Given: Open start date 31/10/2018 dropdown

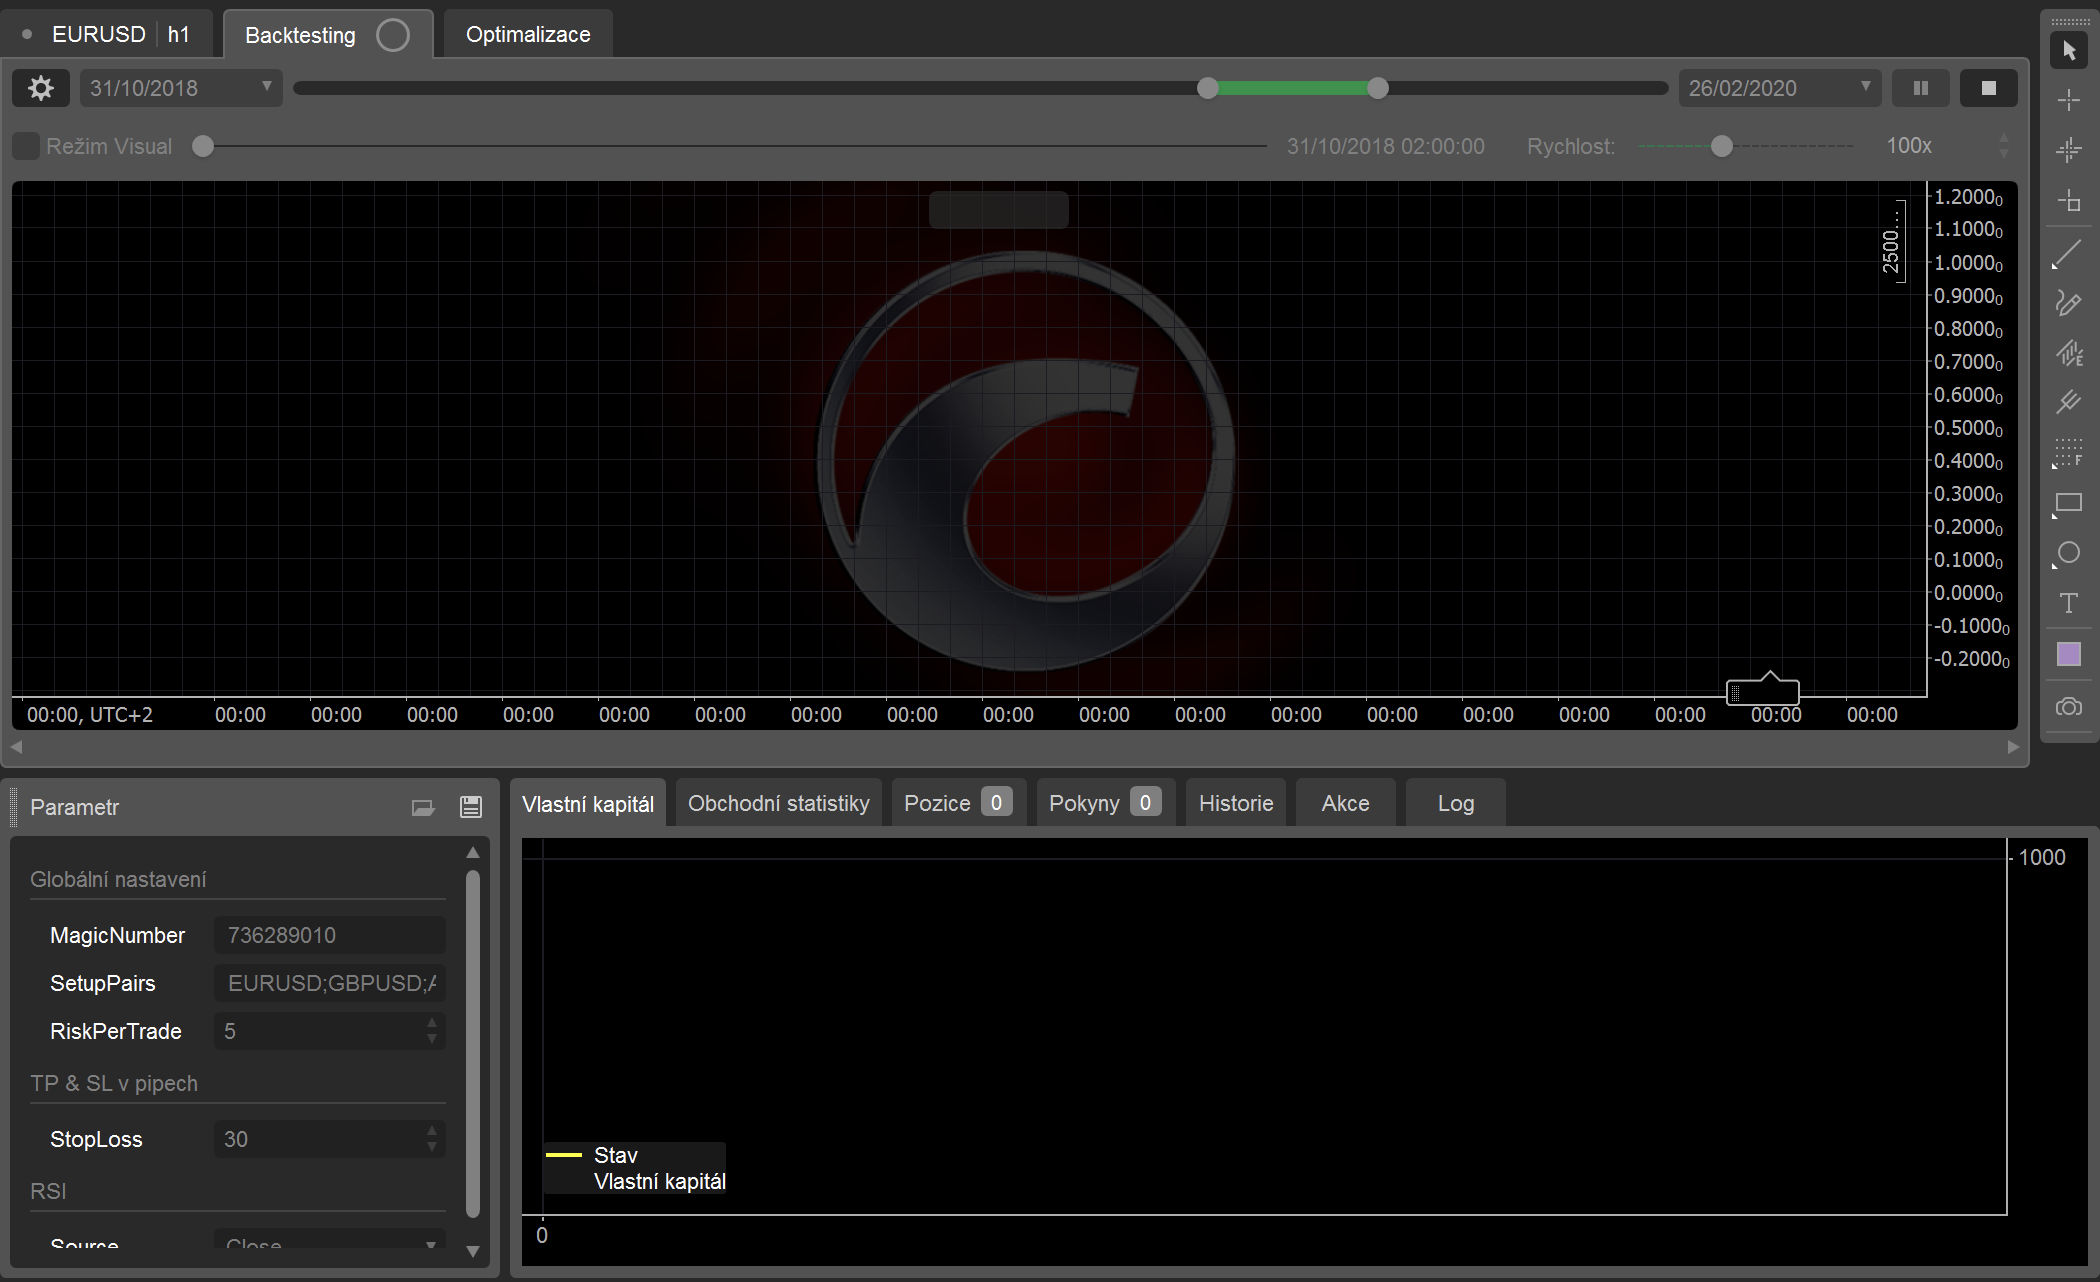Looking at the screenshot, I should 181,88.
